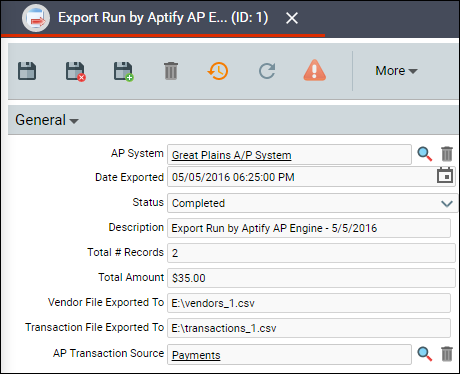Refresh the record with the reload icon
The image size is (460, 374).
click(267, 71)
